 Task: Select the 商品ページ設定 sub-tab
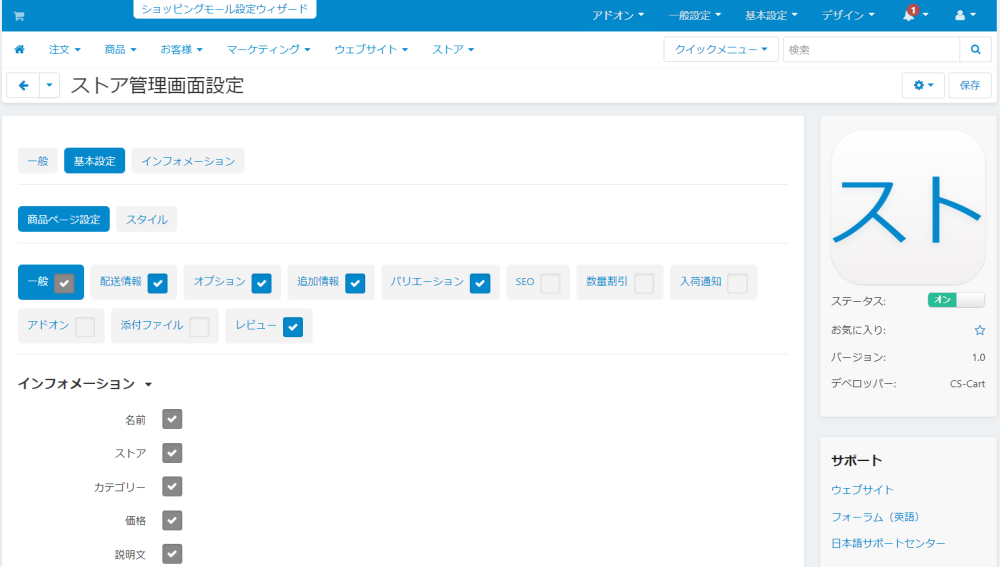(x=64, y=219)
